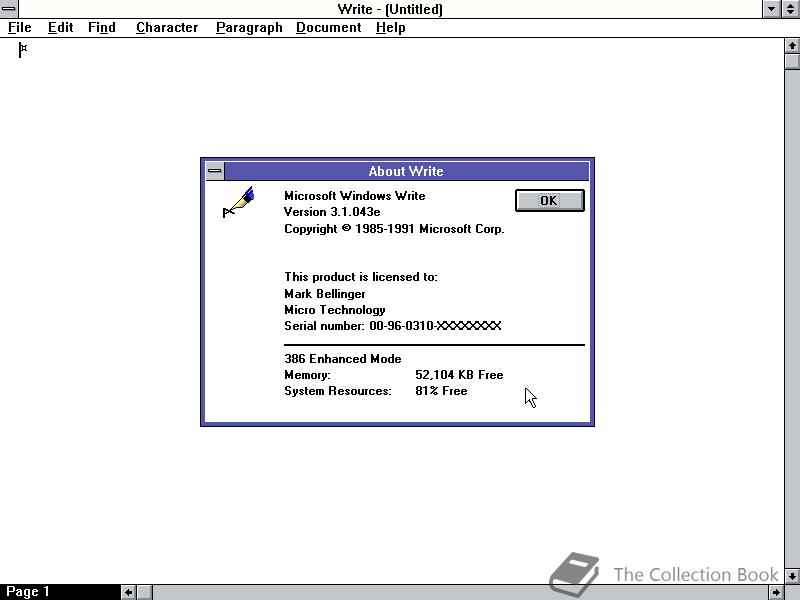Click the Write pen icon in dialog
The height and width of the screenshot is (600, 800).
click(239, 202)
